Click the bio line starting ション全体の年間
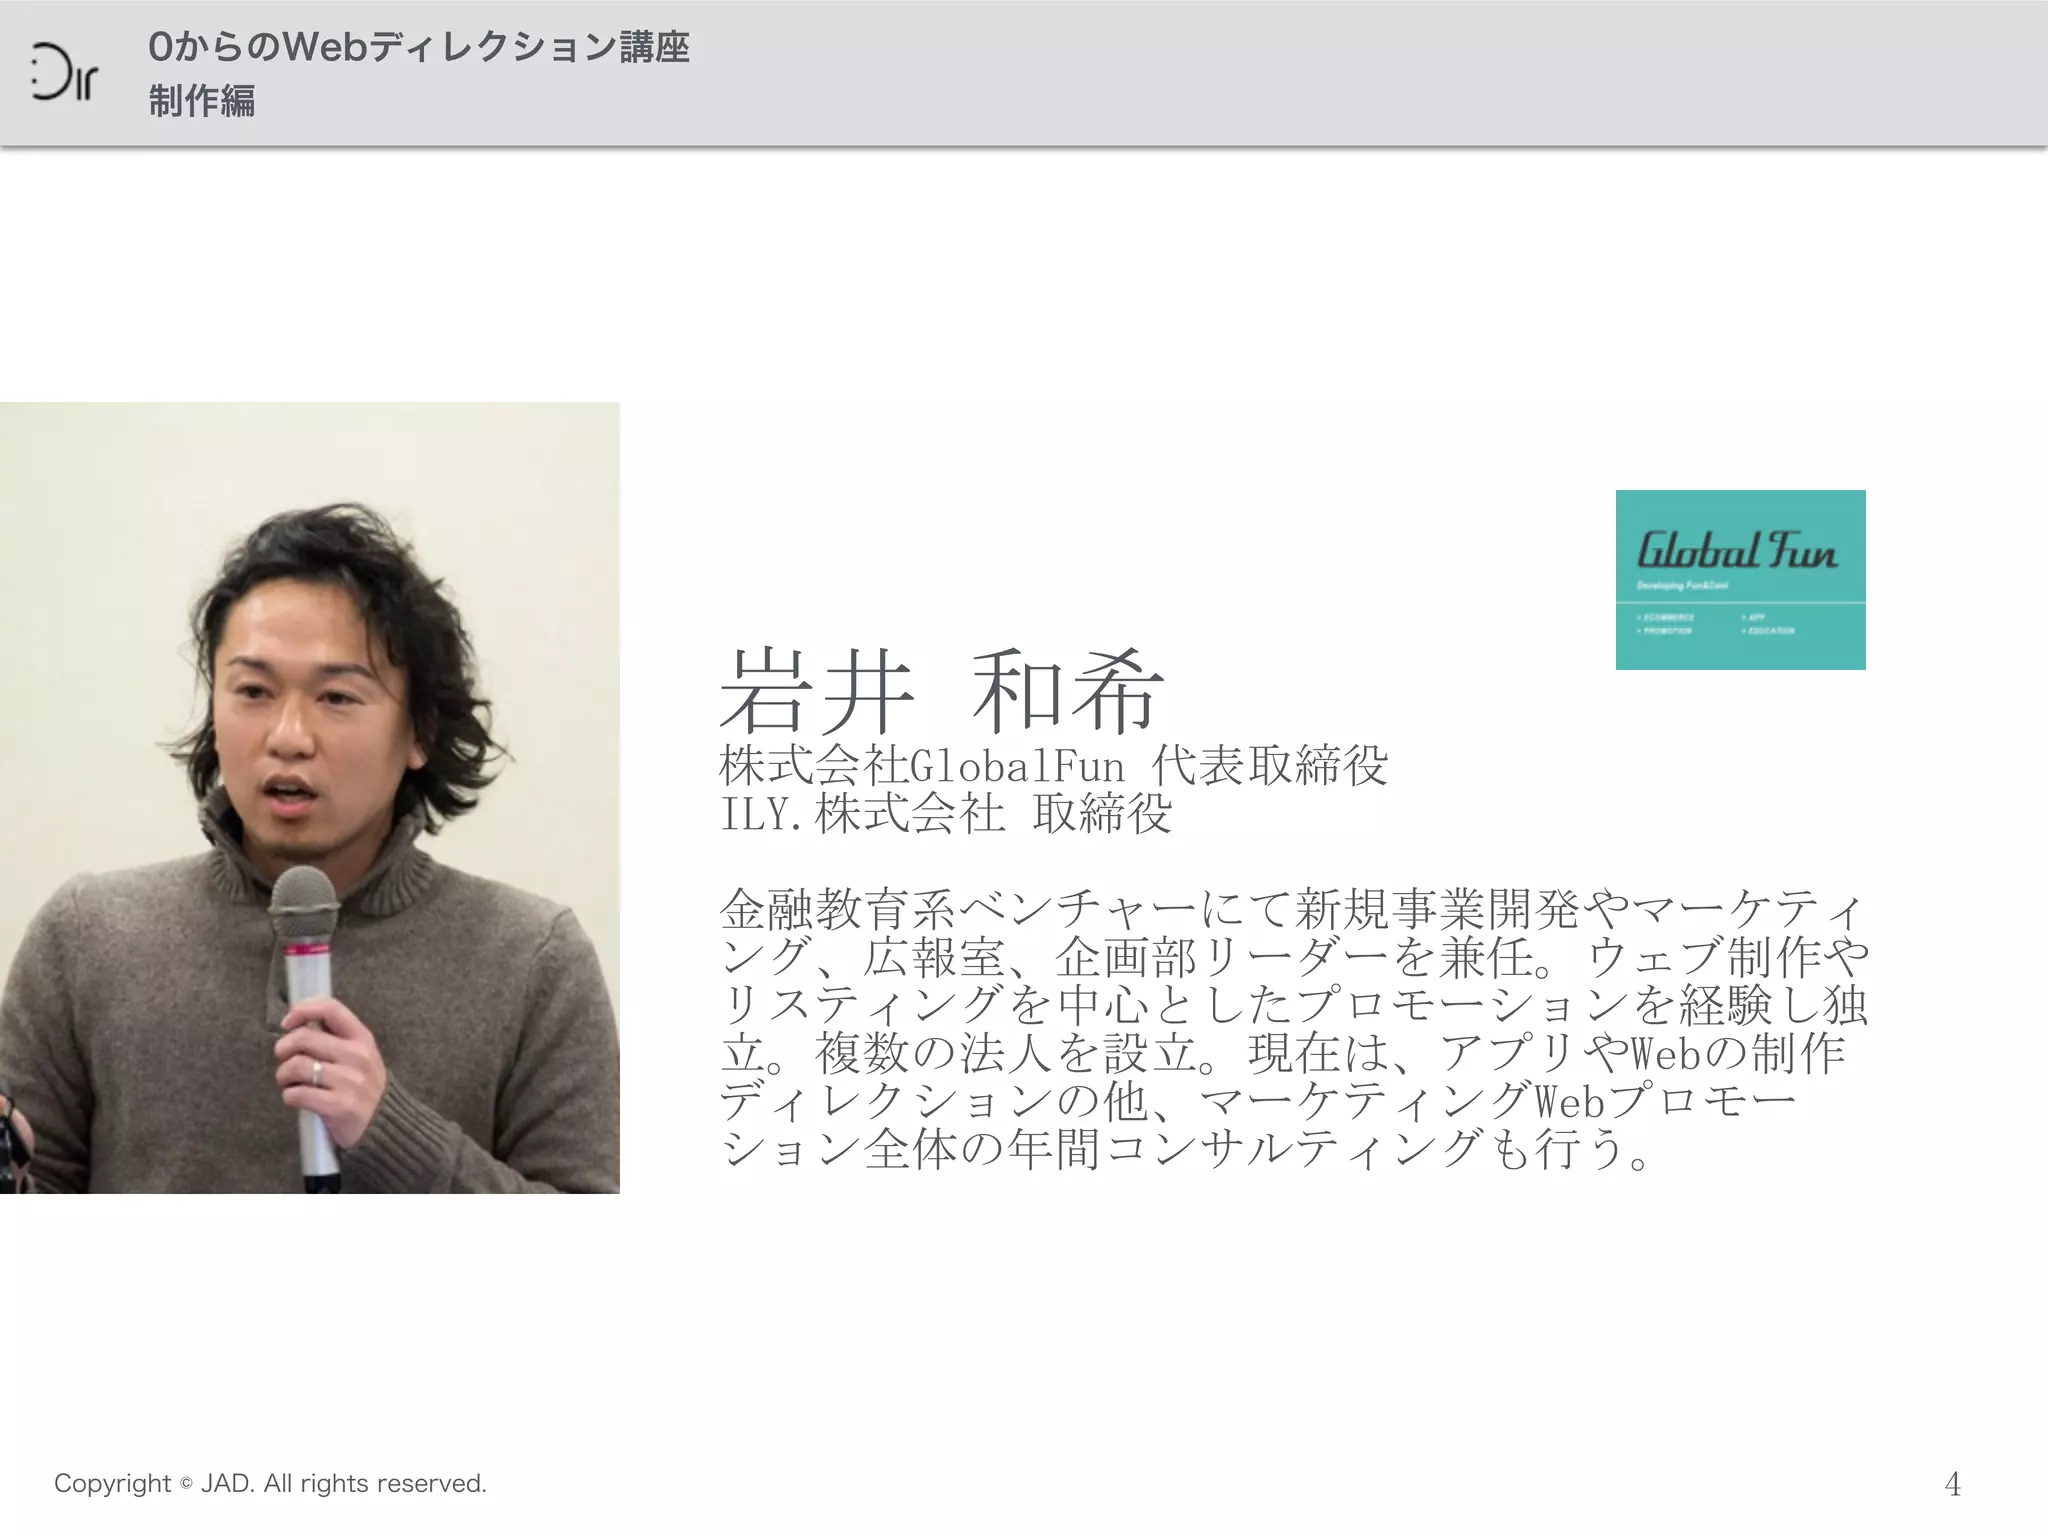The width and height of the screenshot is (2048, 1536). pos(1185,1149)
